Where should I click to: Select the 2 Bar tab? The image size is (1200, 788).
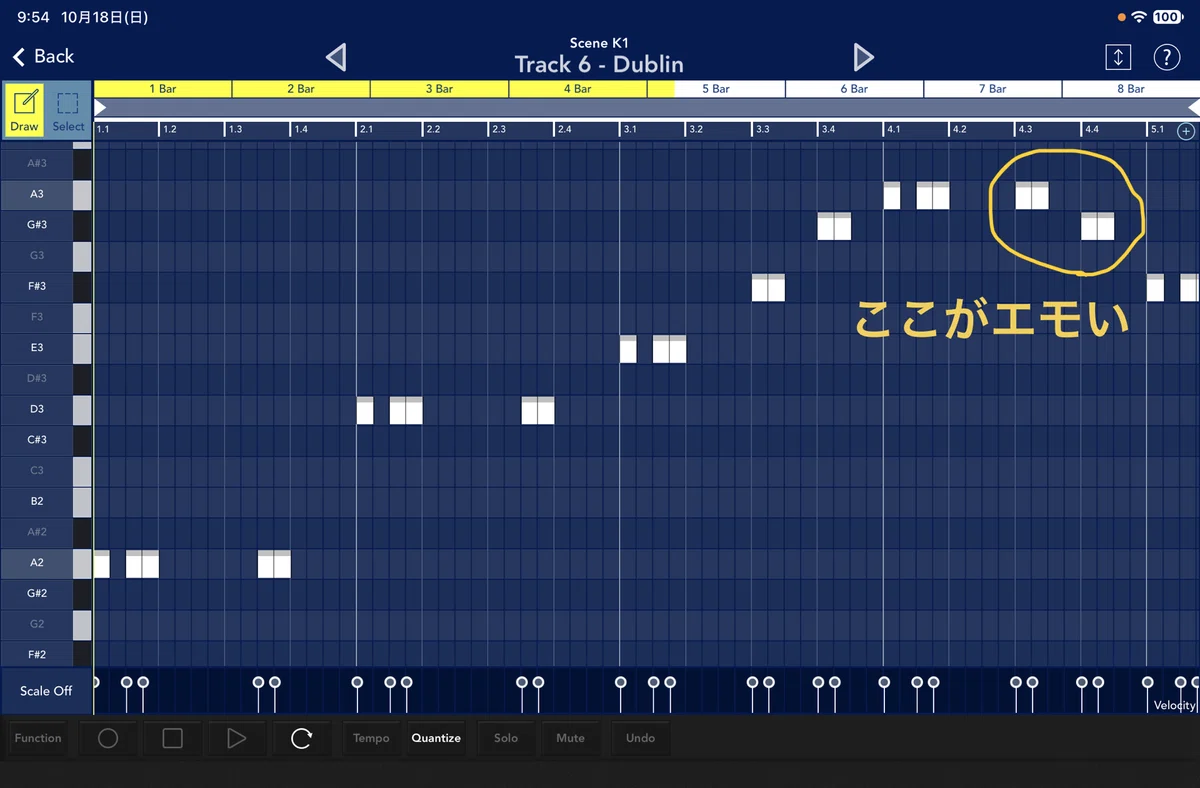(x=301, y=89)
